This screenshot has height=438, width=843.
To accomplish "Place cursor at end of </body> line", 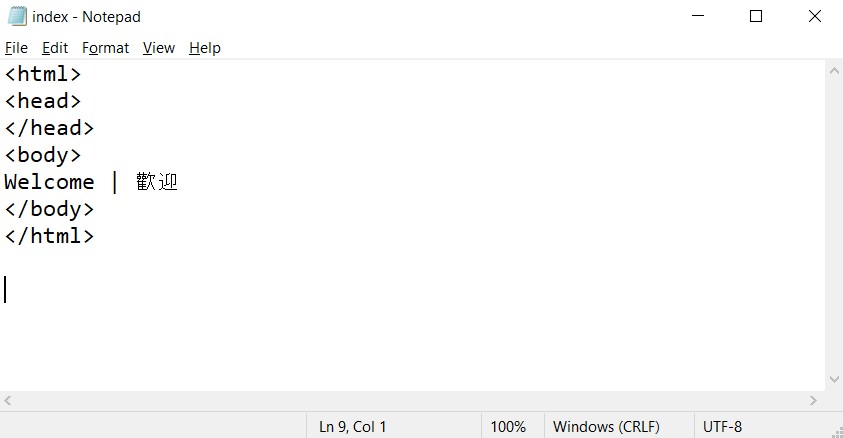I will (x=95, y=209).
